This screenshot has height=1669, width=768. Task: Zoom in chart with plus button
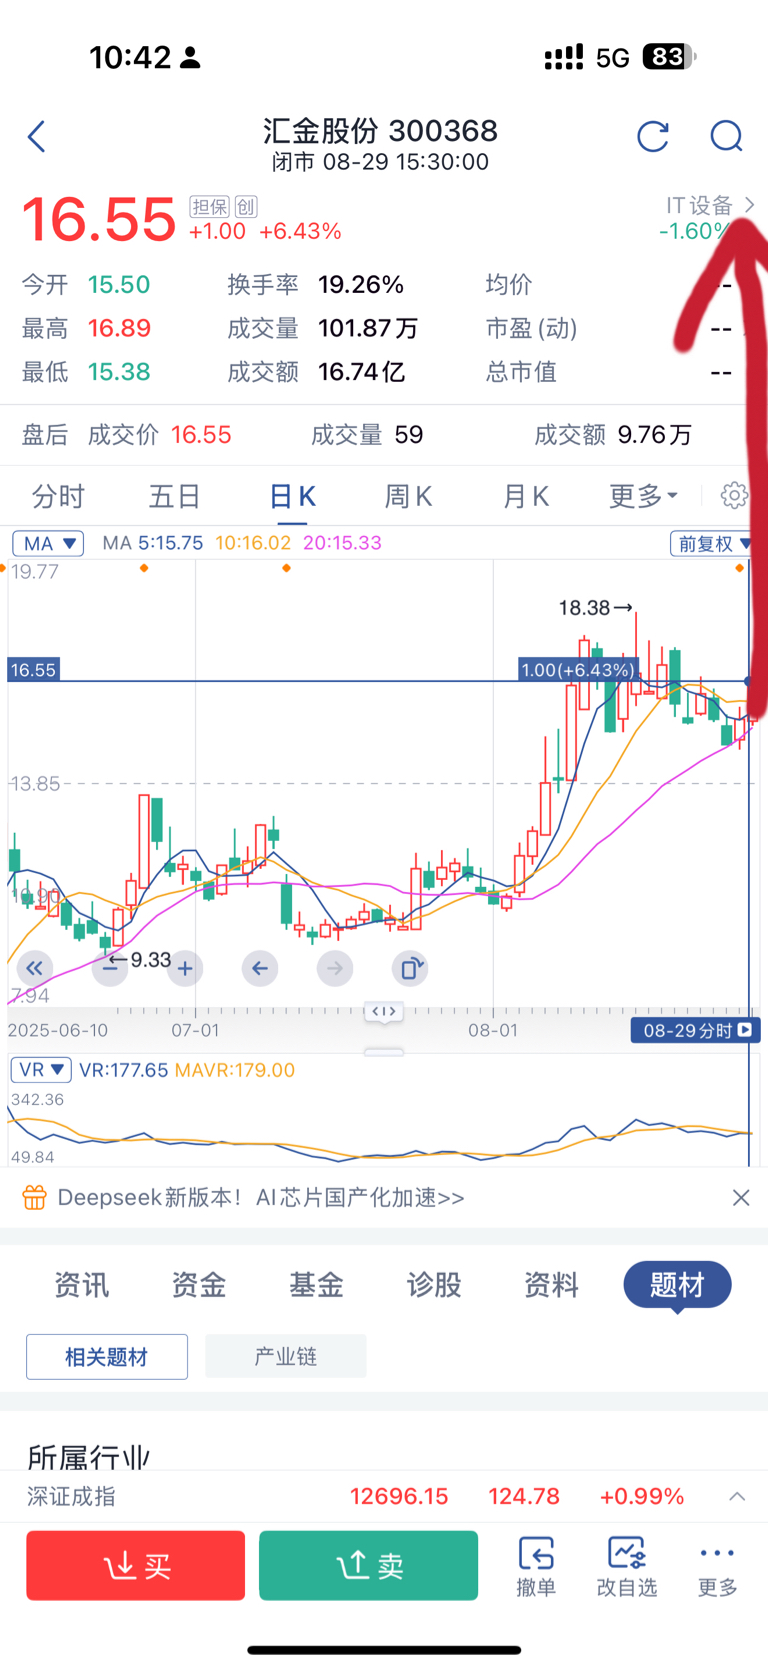coord(185,968)
